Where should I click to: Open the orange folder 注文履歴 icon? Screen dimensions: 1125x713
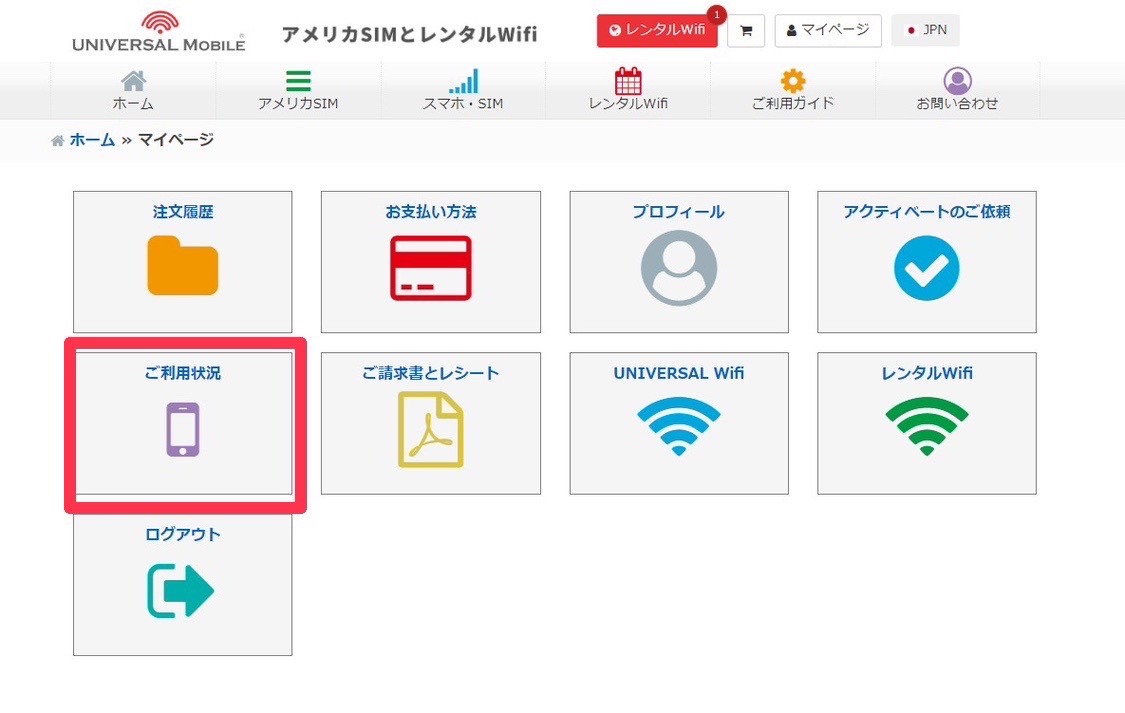click(x=183, y=265)
